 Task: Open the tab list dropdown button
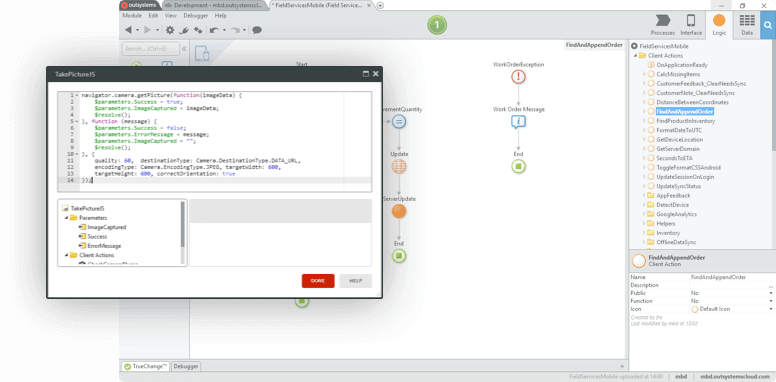380,5
